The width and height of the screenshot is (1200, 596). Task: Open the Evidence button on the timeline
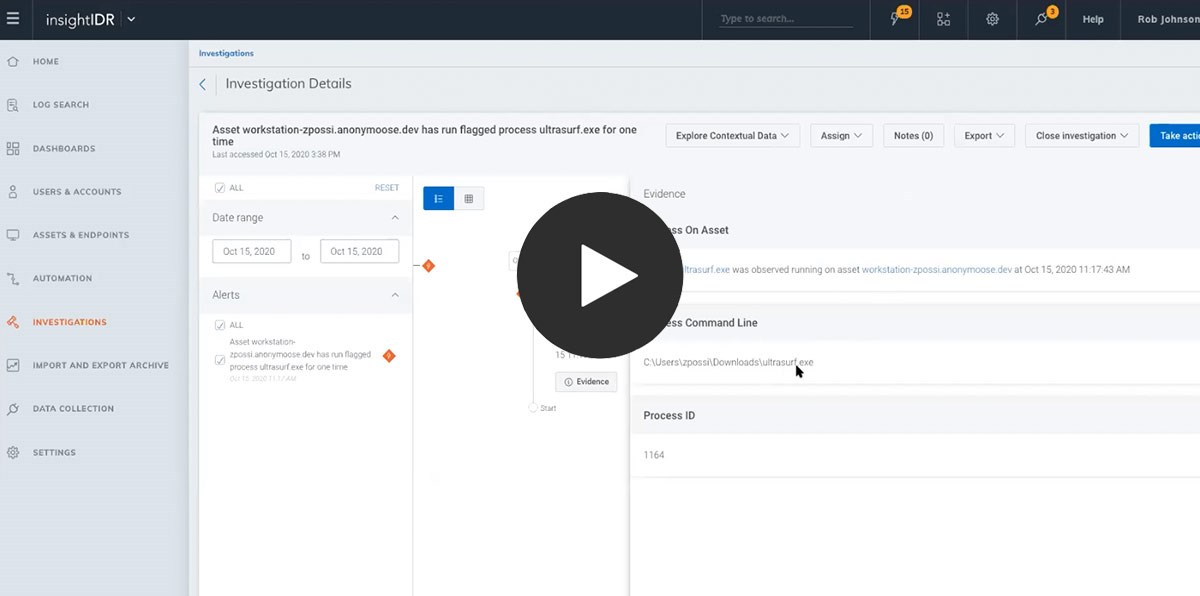(586, 382)
